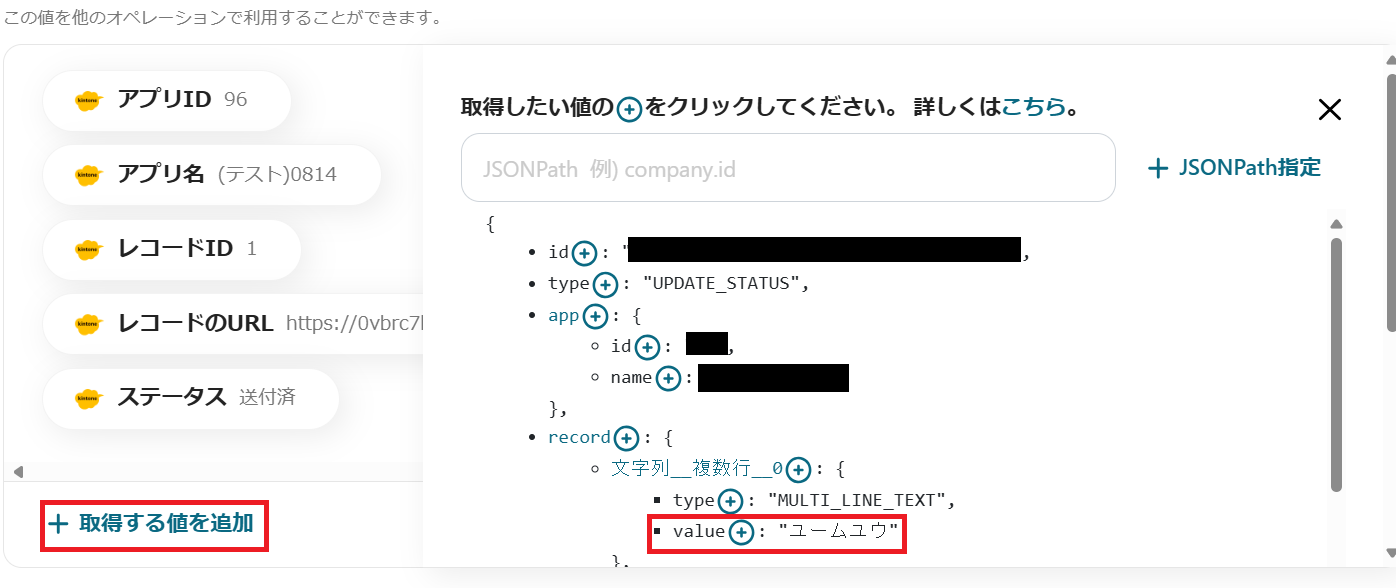
Task: Click the plus icon next to MULTI_LINE_TEXT type
Action: [730, 500]
